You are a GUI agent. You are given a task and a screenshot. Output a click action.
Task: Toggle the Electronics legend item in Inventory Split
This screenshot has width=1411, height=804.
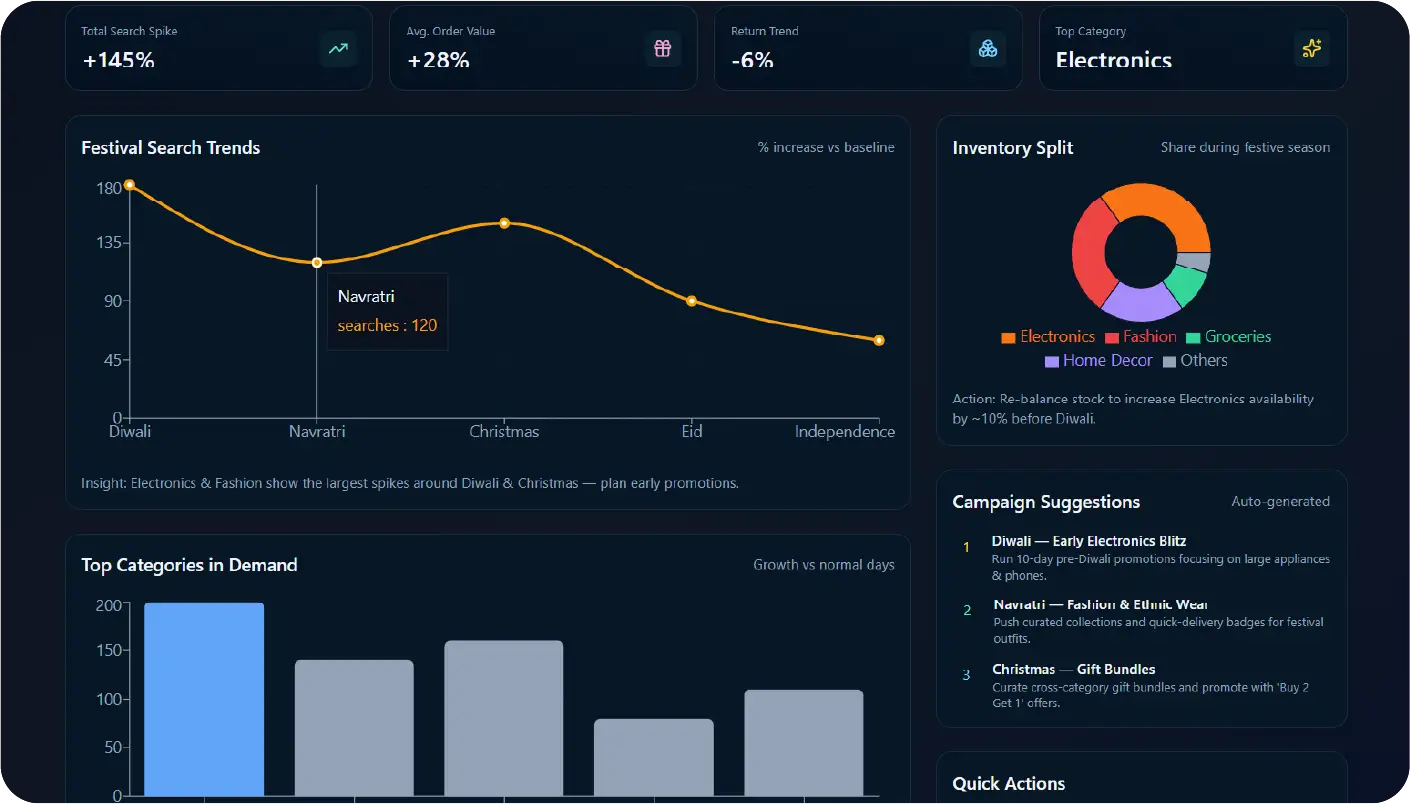pos(1048,337)
